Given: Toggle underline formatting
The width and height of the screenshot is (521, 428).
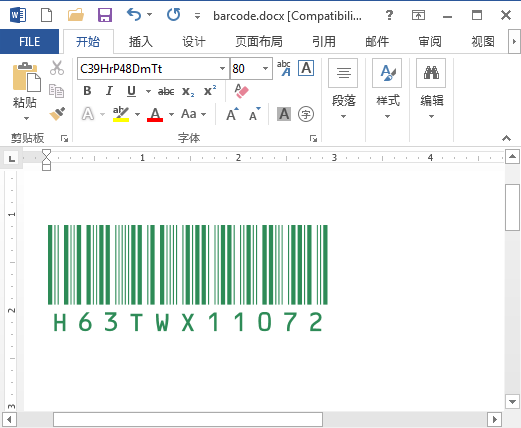Looking at the screenshot, I should [131, 91].
